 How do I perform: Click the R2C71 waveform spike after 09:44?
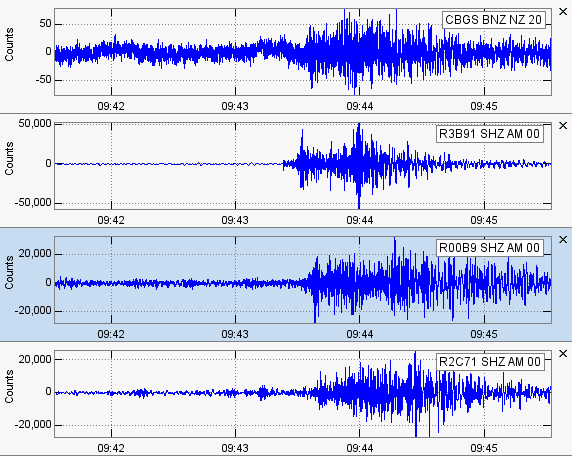pos(416,394)
